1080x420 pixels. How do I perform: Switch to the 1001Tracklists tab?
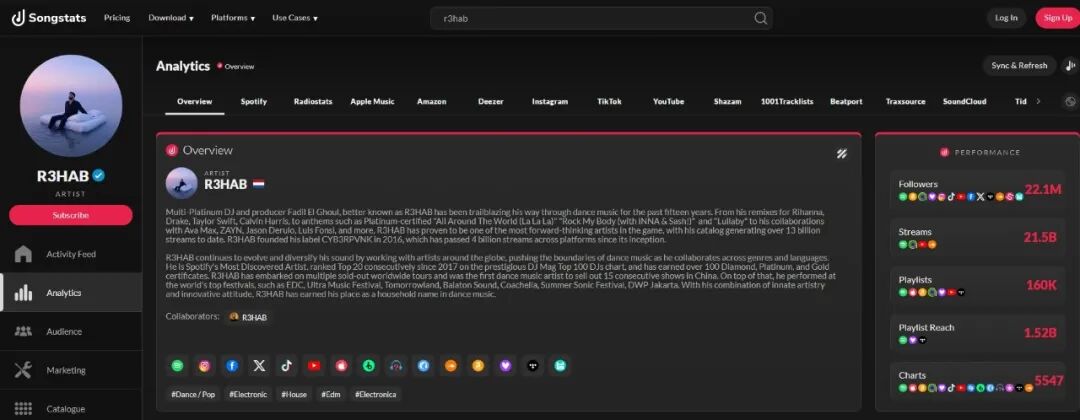(787, 101)
